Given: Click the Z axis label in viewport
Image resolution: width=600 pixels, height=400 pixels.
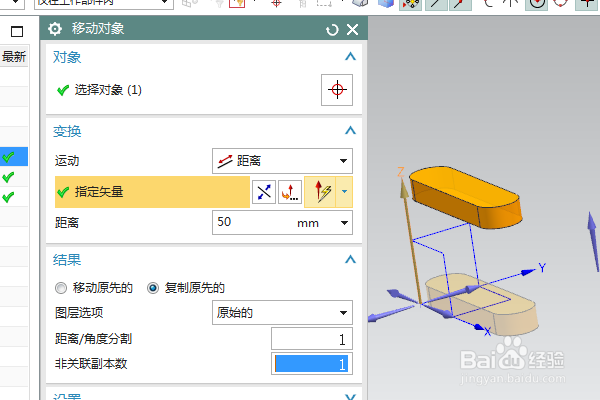Looking at the screenshot, I should [x=401, y=172].
